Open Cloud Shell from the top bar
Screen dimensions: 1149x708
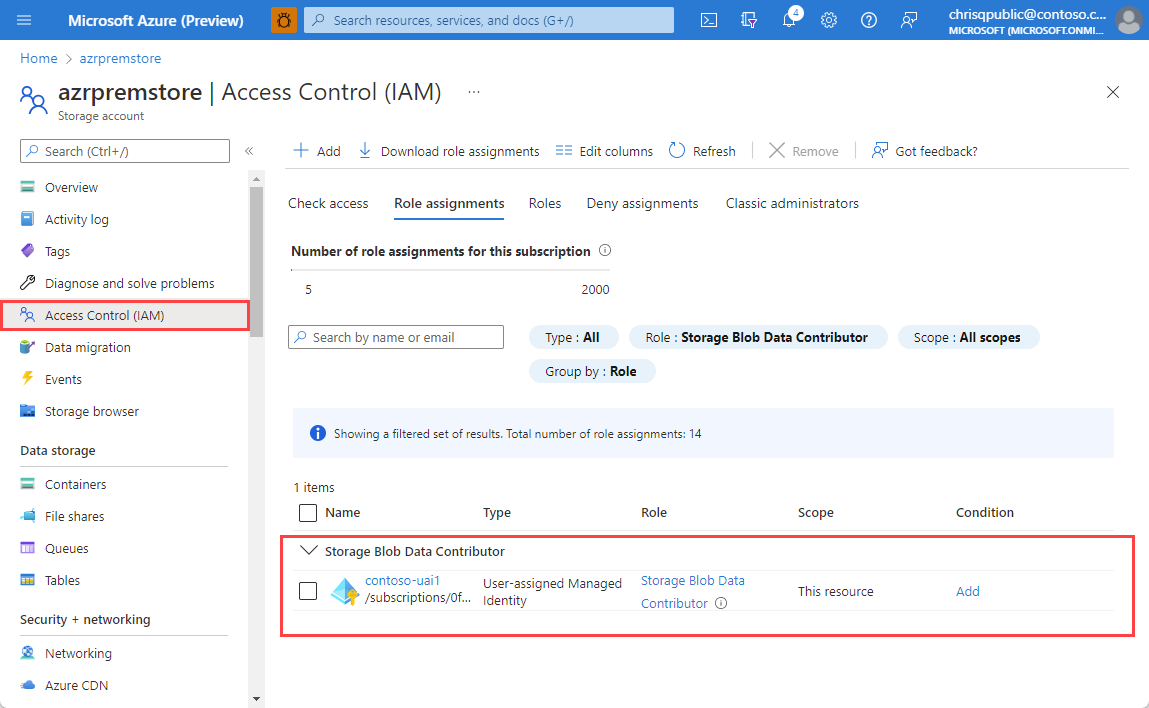pyautogui.click(x=709, y=20)
